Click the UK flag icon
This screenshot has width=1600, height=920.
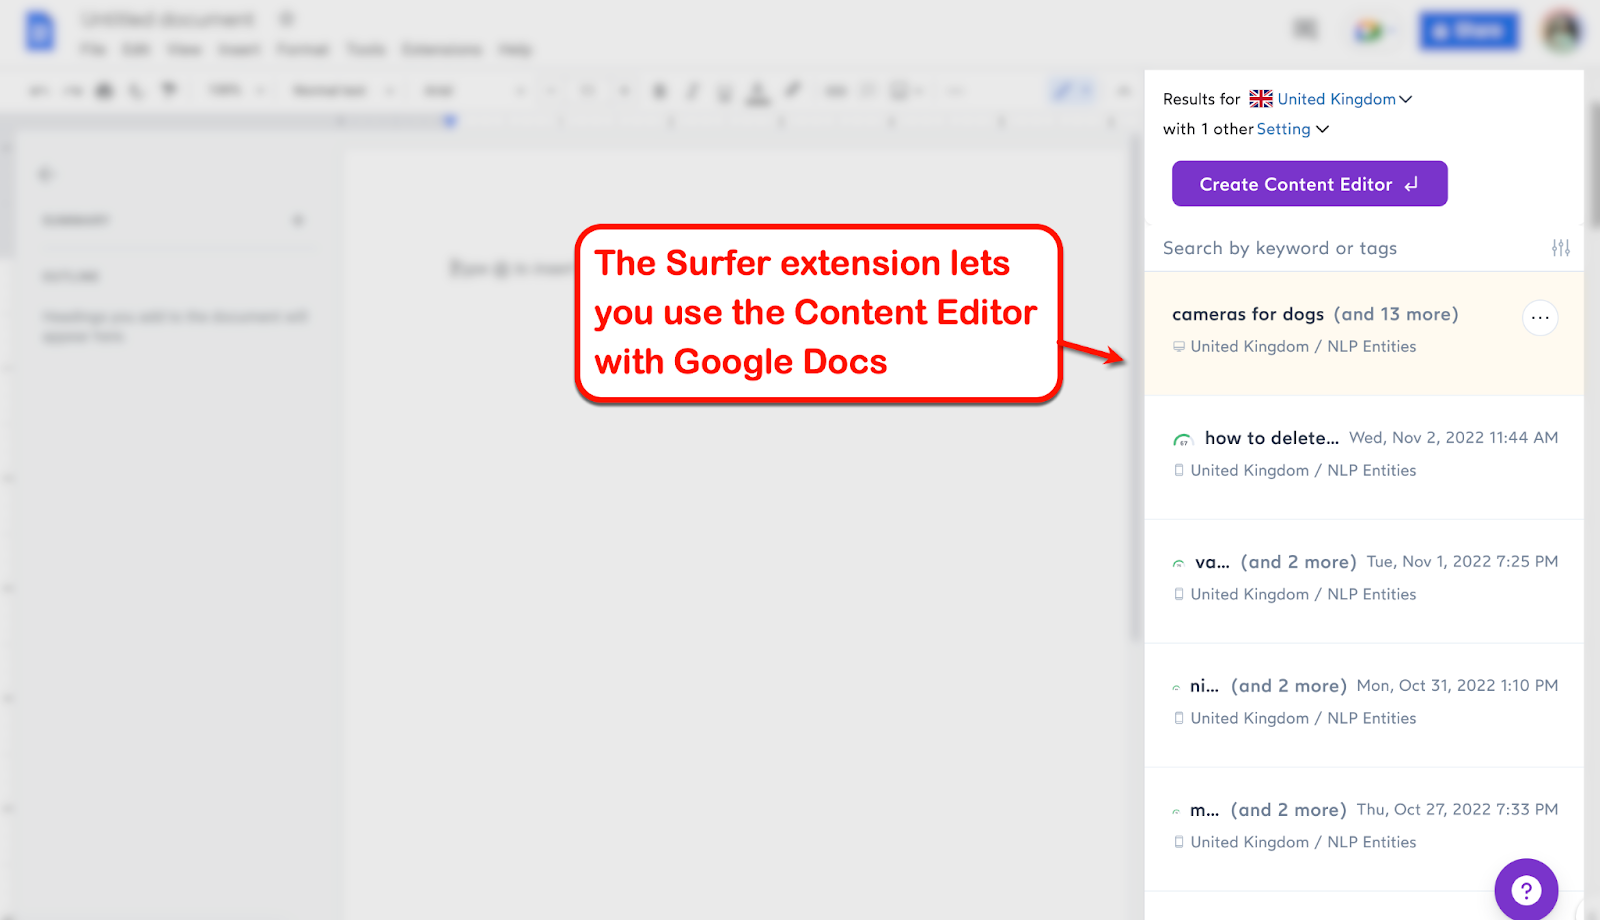(x=1261, y=99)
